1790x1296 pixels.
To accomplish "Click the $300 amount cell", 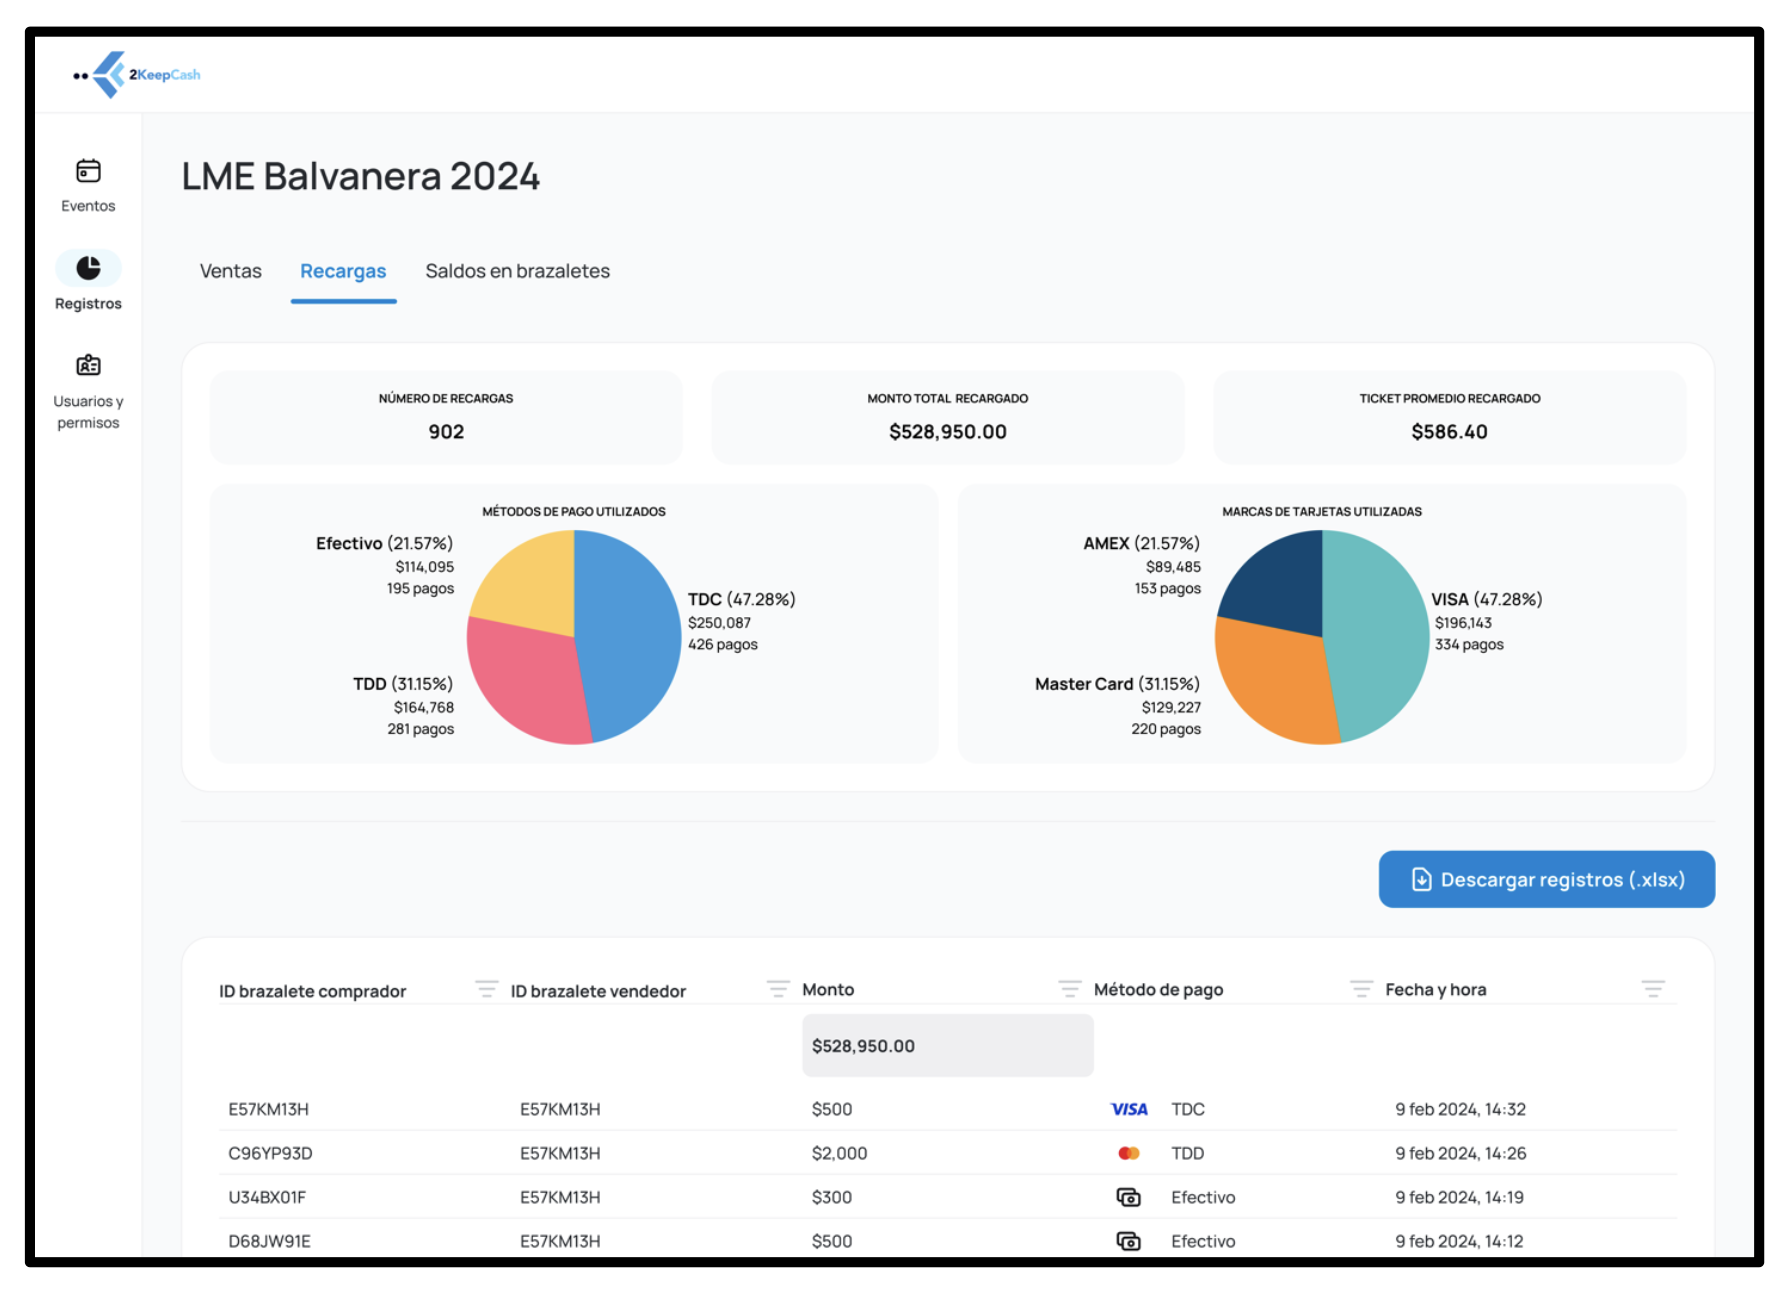I will 832,1197.
